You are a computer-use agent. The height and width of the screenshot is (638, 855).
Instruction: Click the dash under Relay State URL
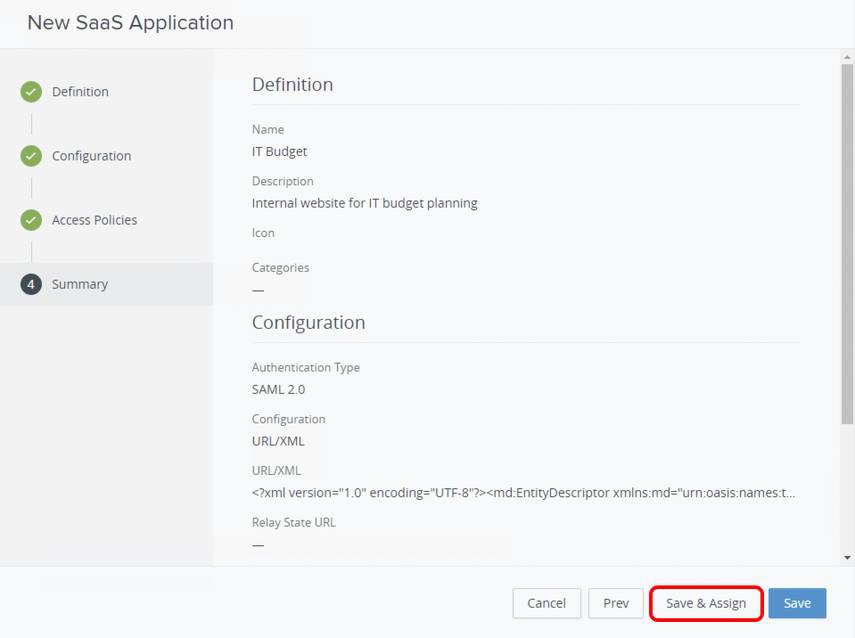[257, 544]
